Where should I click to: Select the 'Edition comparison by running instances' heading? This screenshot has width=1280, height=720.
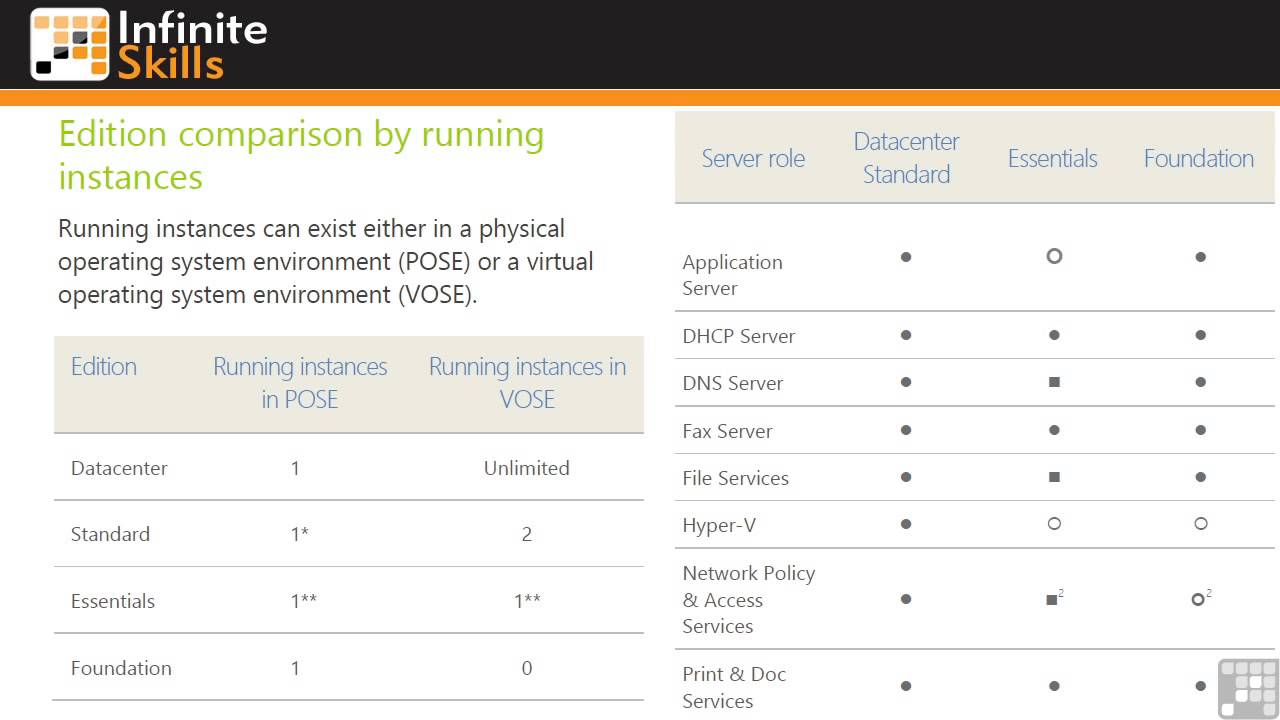[x=301, y=155]
